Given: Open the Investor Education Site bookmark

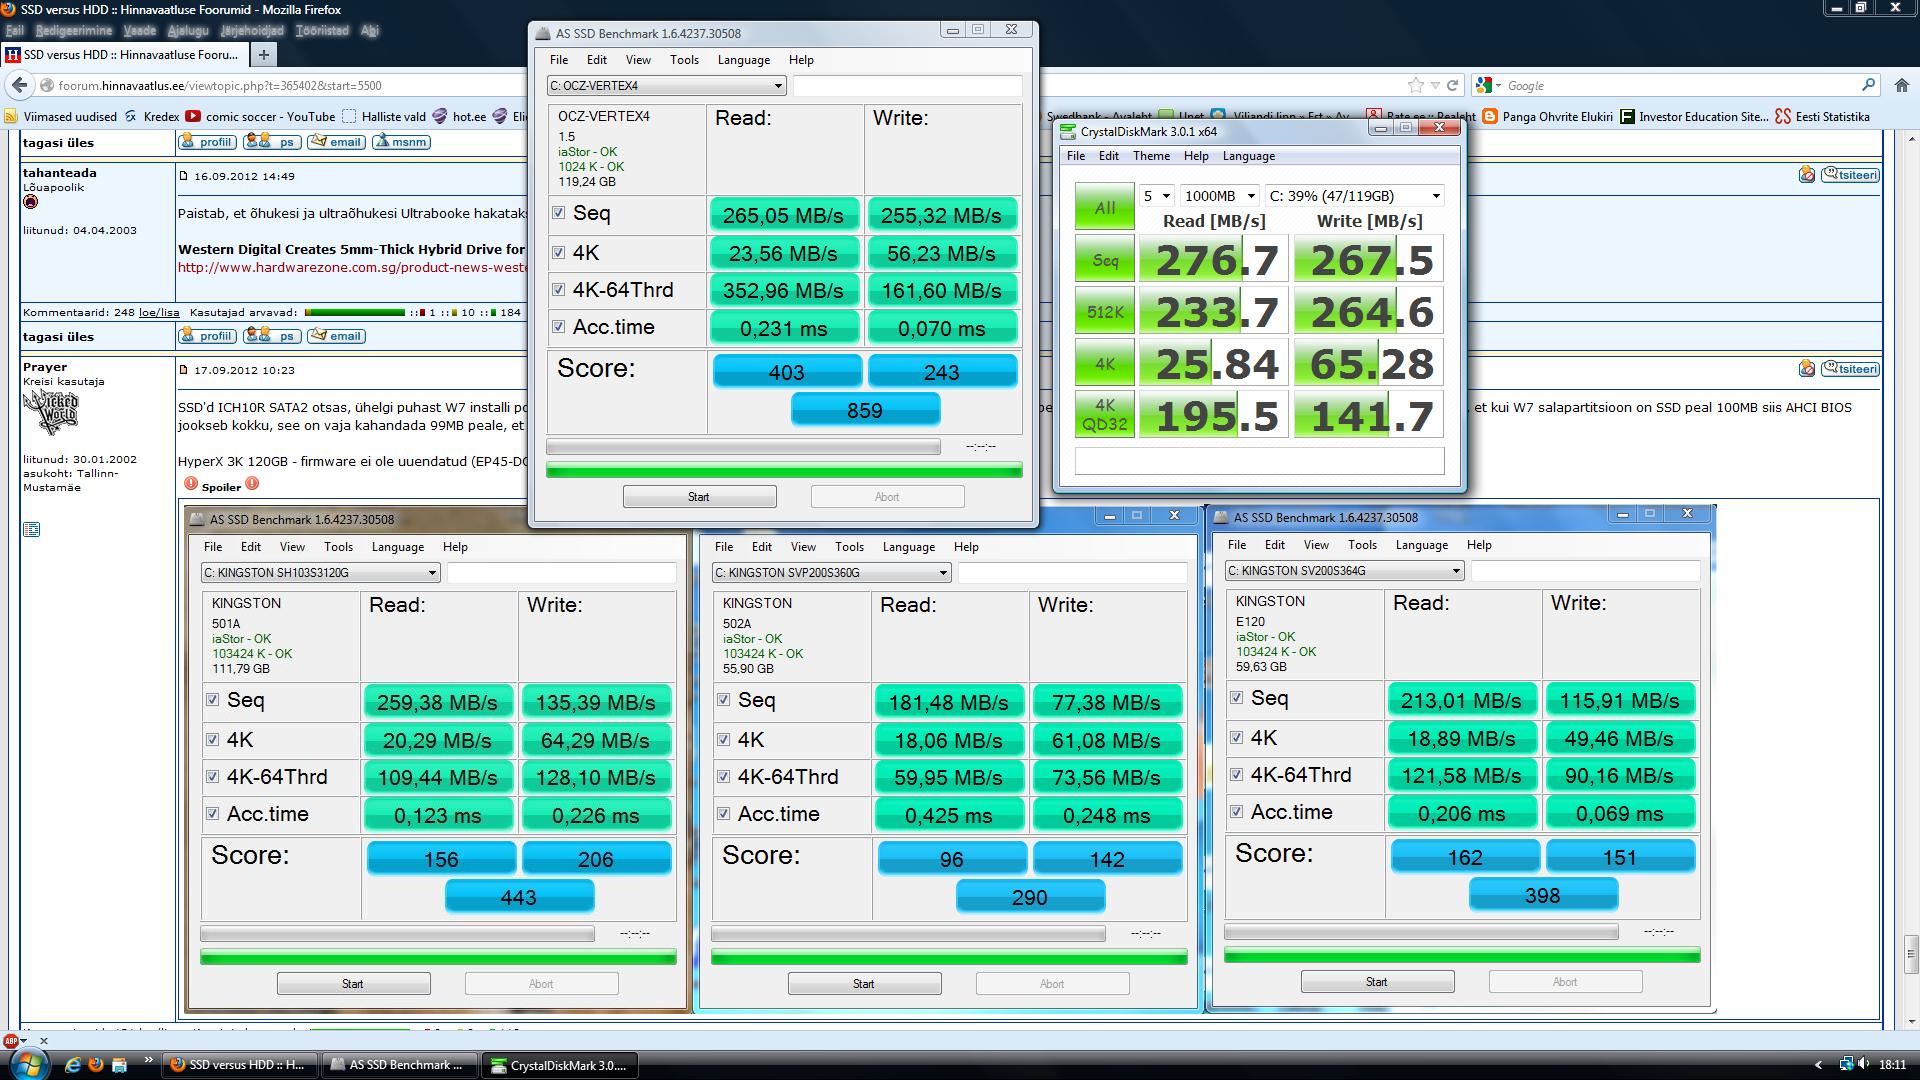Looking at the screenshot, I should click(x=1695, y=117).
